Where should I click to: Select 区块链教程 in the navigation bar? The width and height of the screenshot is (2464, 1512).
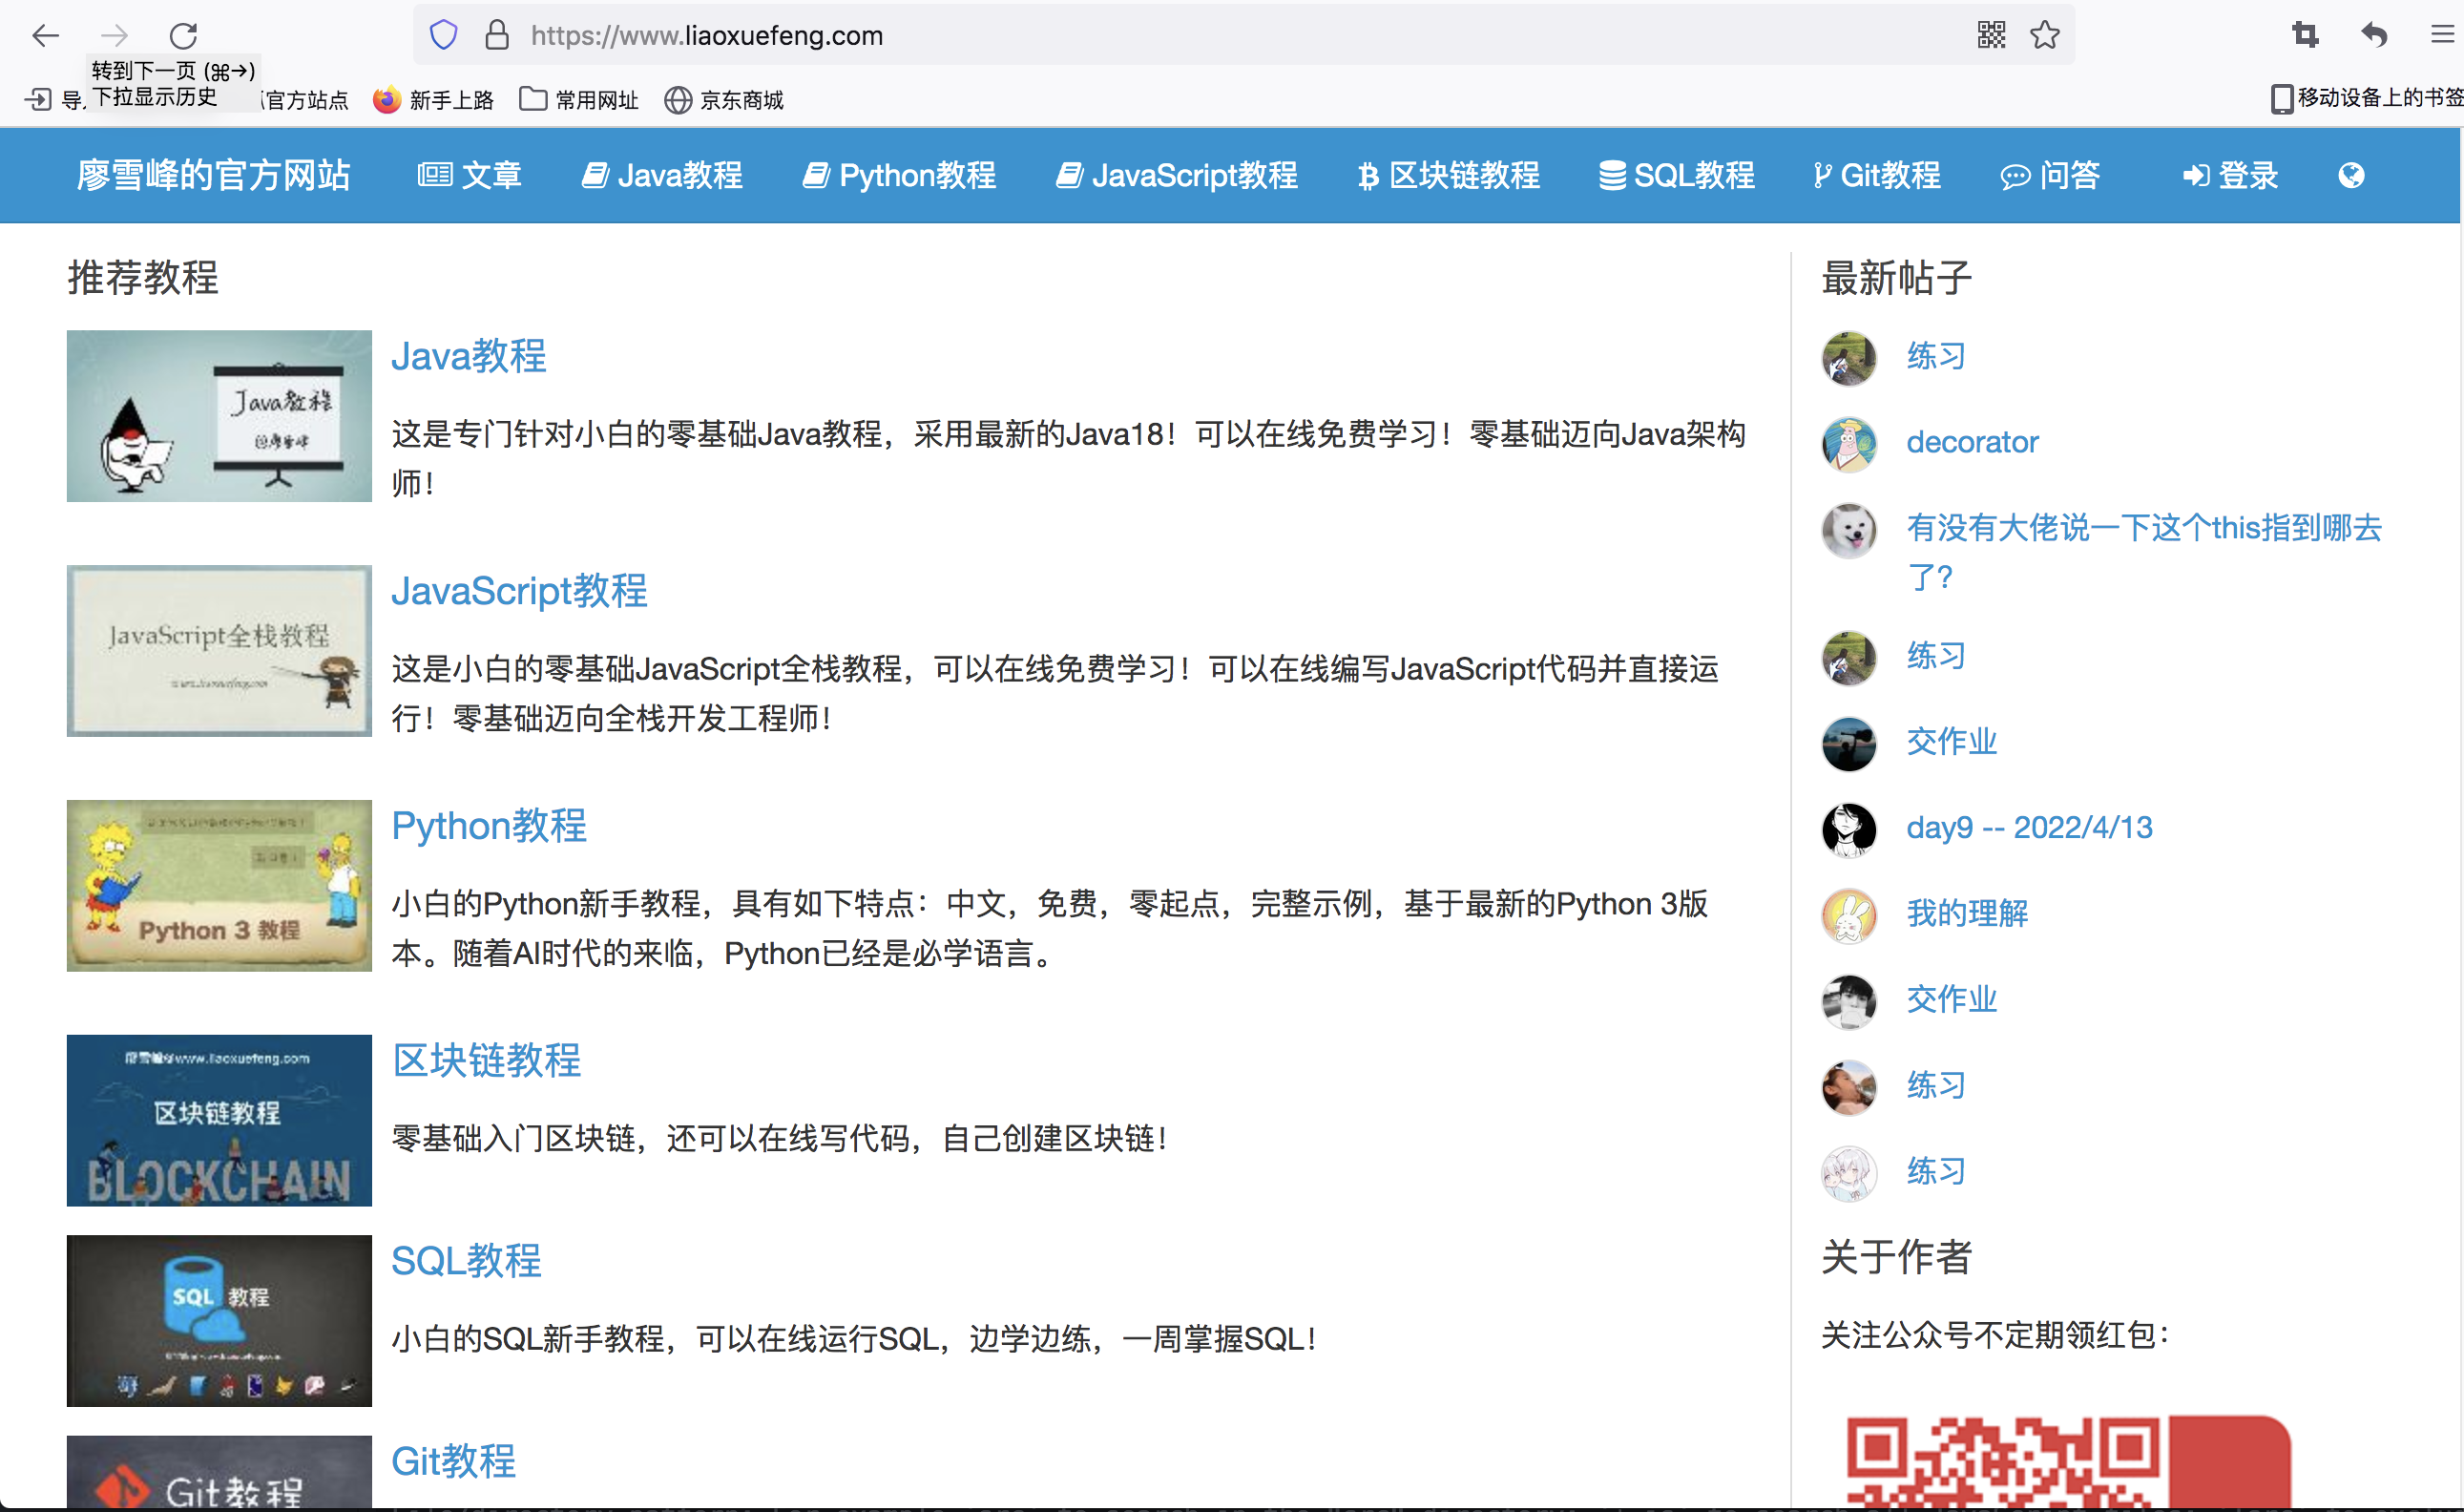point(1448,176)
